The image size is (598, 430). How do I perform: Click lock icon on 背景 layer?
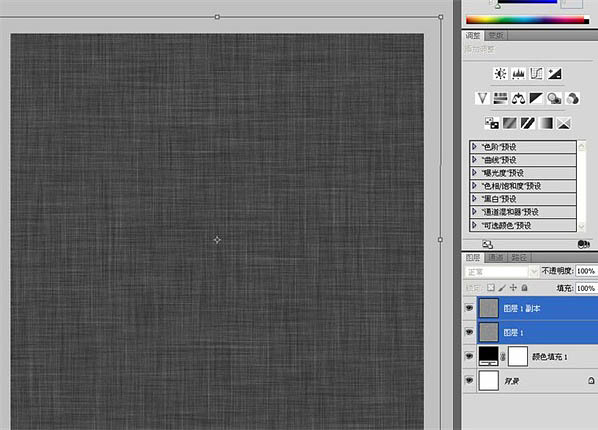(x=591, y=381)
